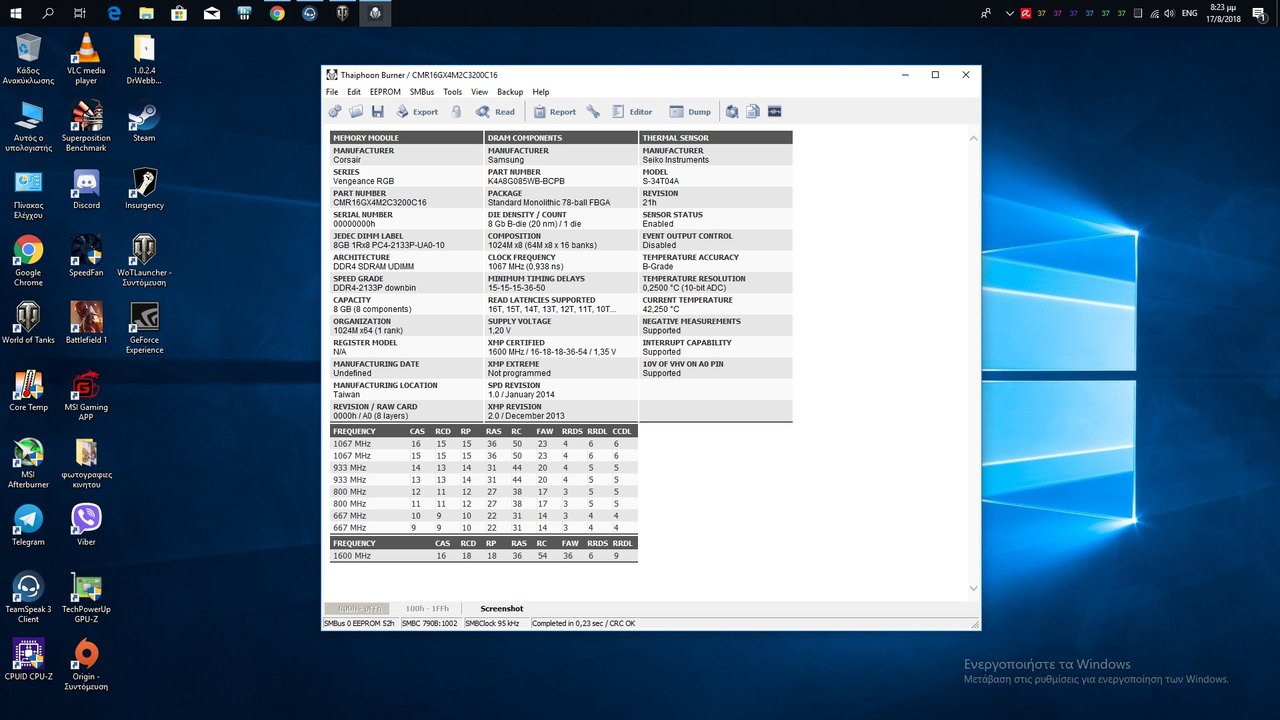Image resolution: width=1280 pixels, height=720 pixels.
Task: Open the Viber desktop icon
Action: click(86, 526)
